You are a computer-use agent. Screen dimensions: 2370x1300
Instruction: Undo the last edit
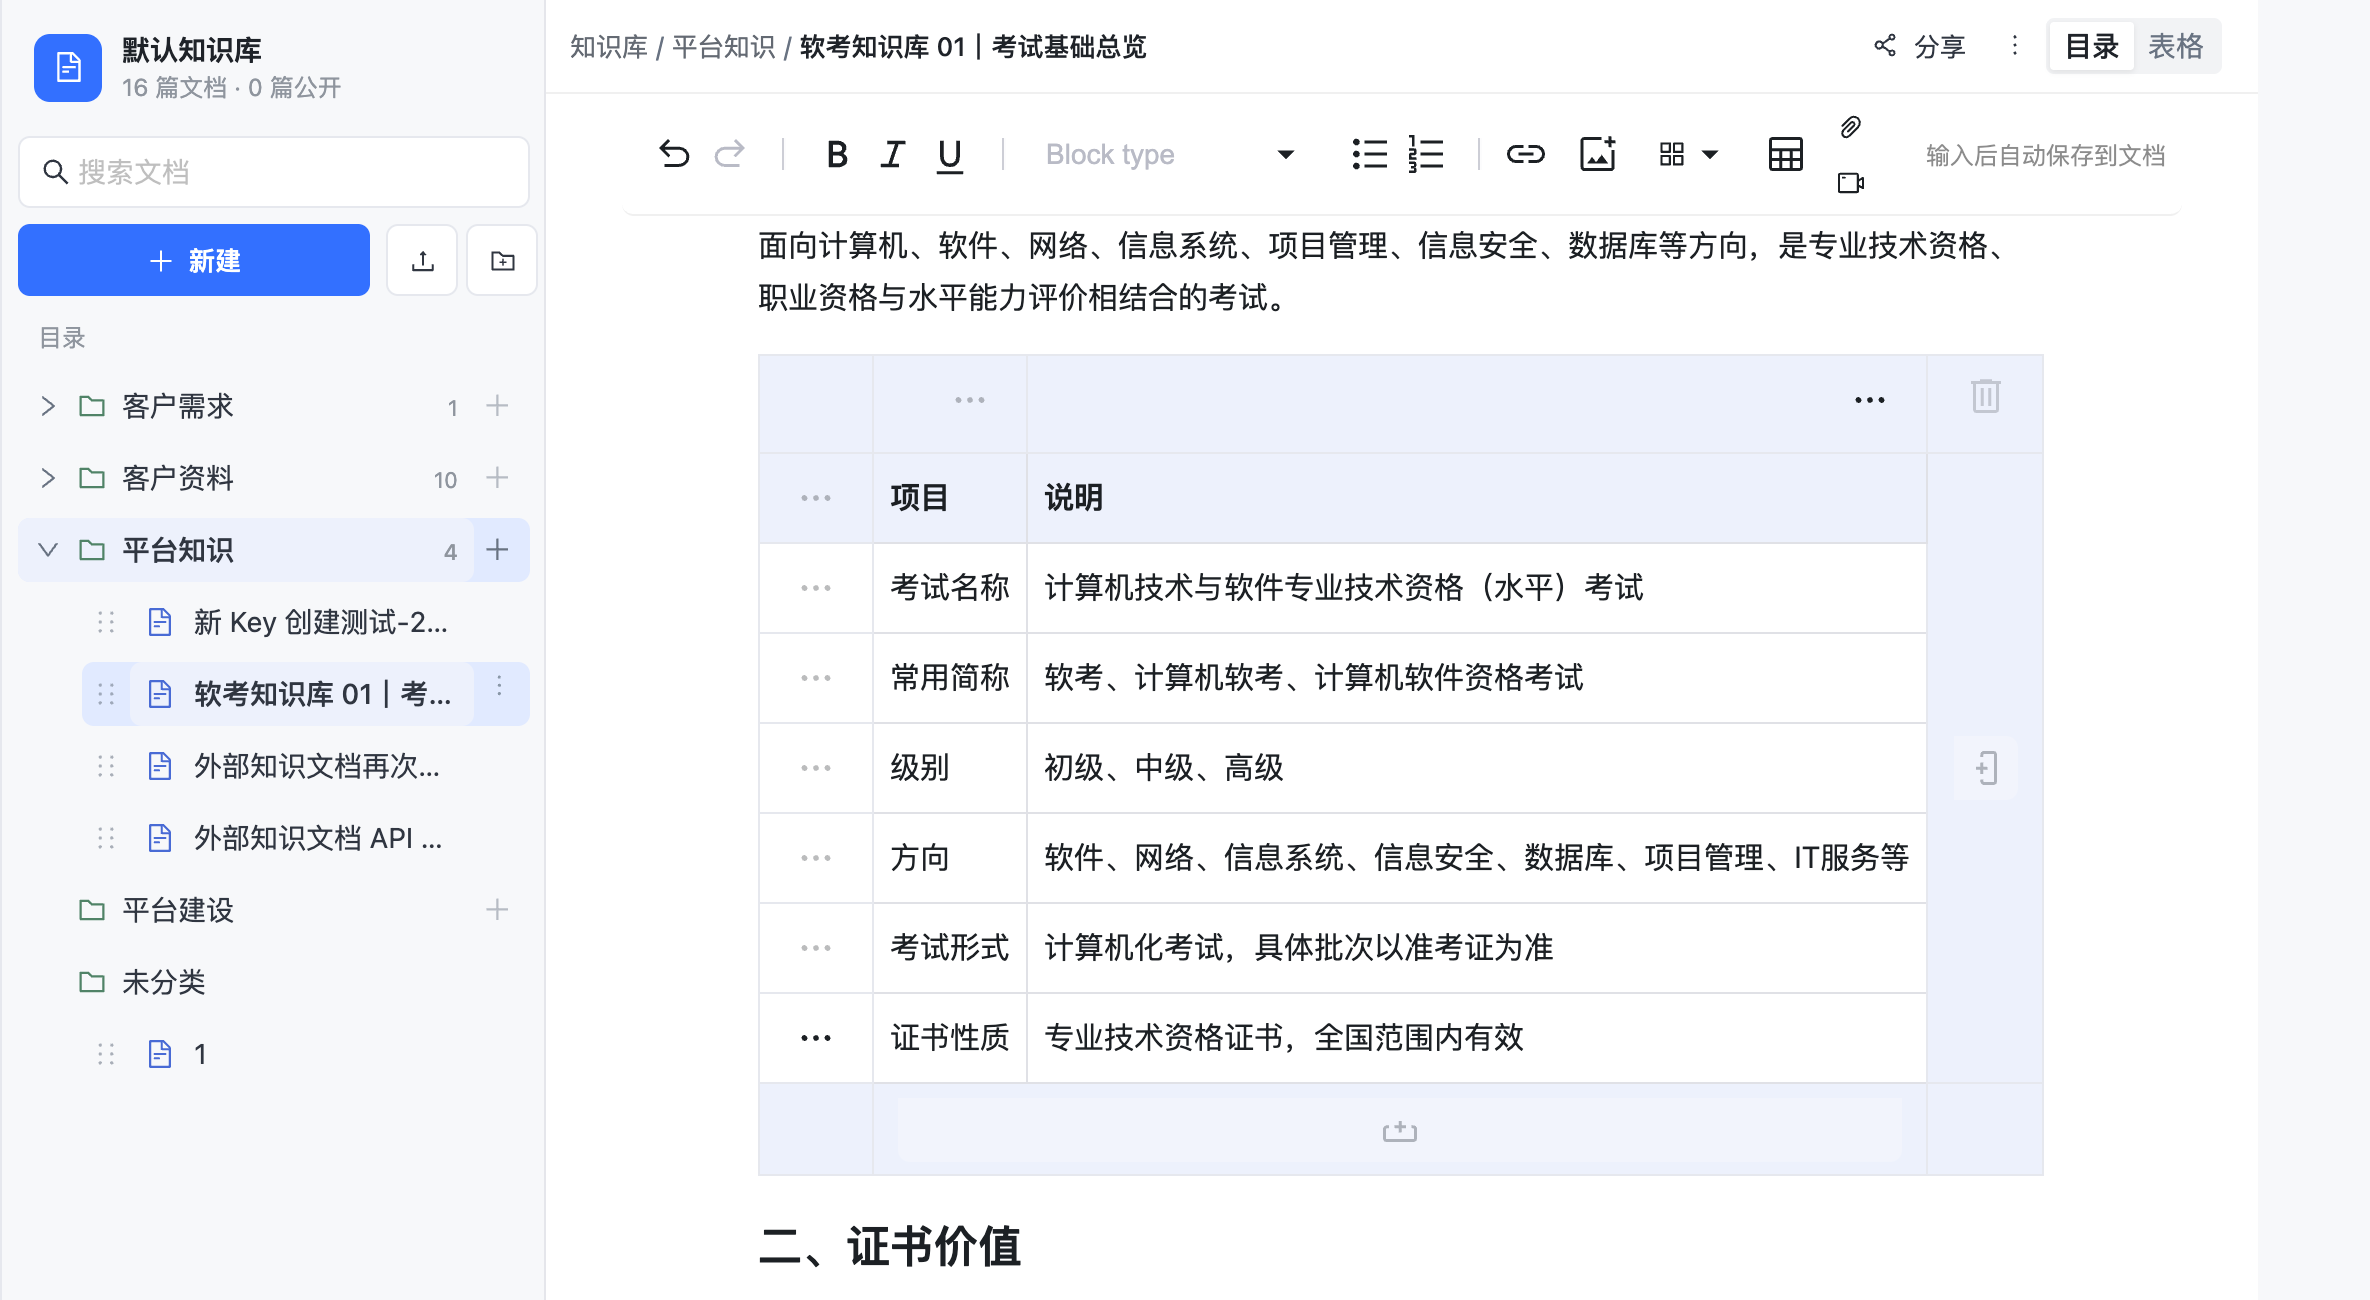675,154
